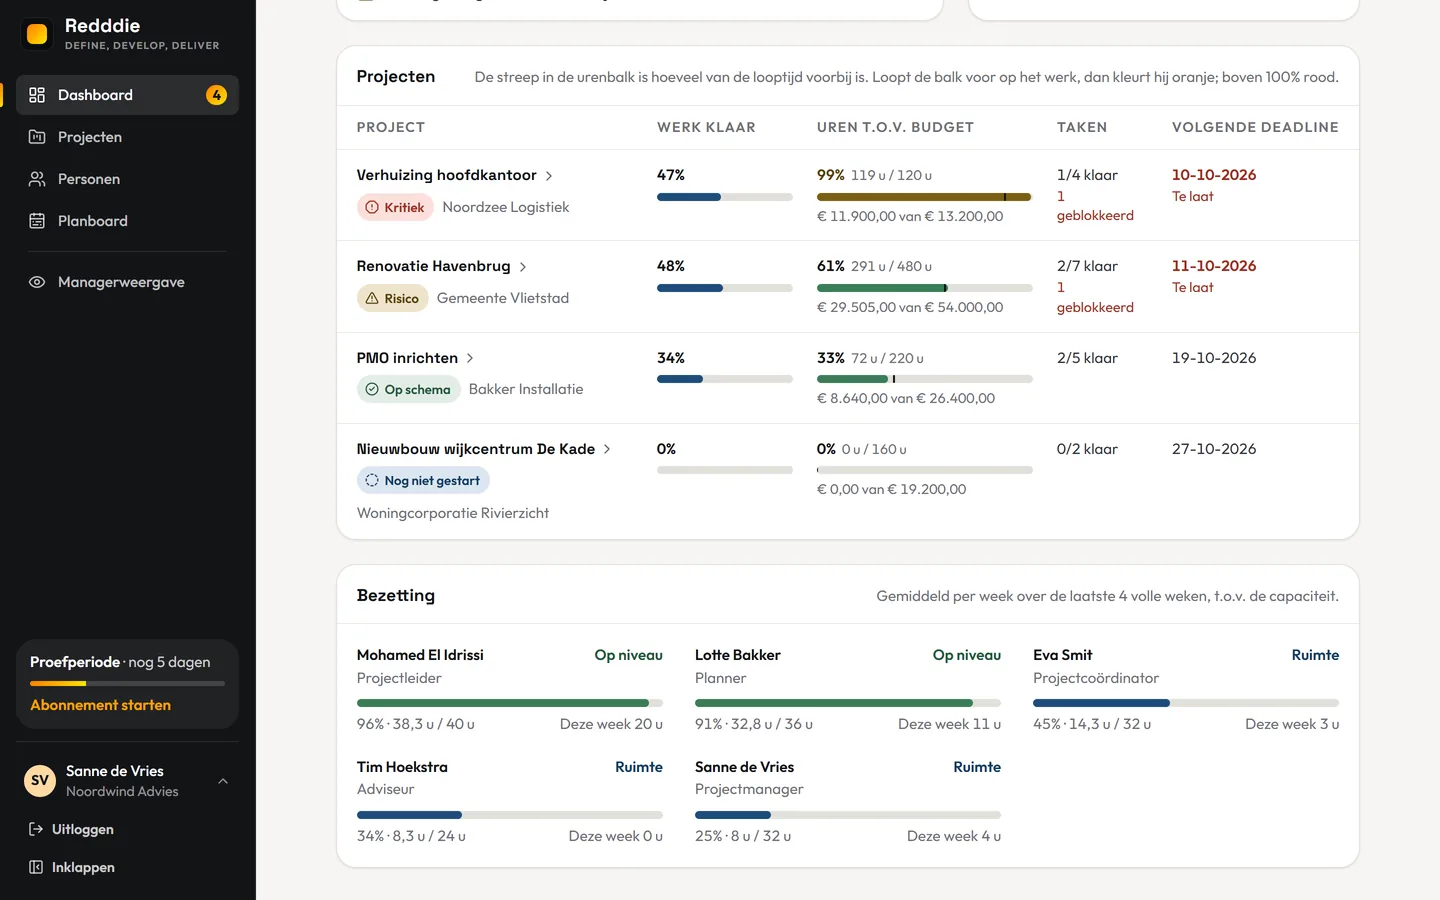
Task: Click the Uitloggen logout arrow icon
Action: tap(36, 829)
